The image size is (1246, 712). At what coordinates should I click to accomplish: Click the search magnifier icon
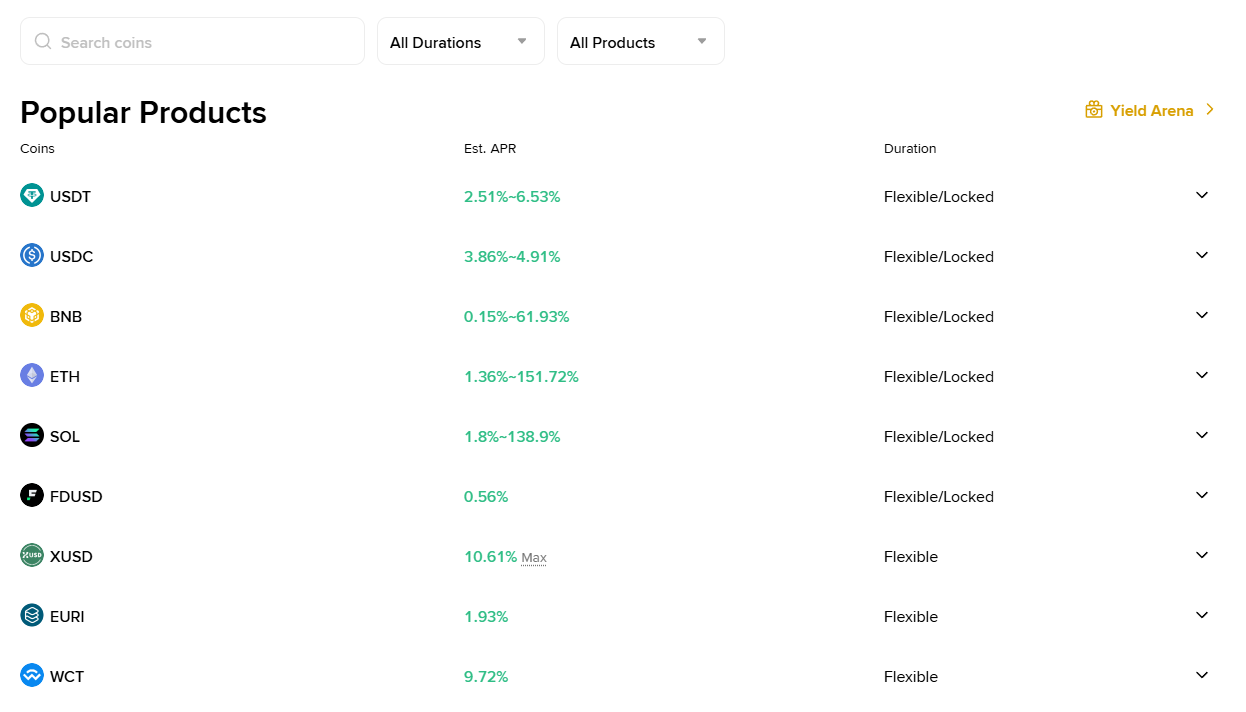click(x=42, y=41)
